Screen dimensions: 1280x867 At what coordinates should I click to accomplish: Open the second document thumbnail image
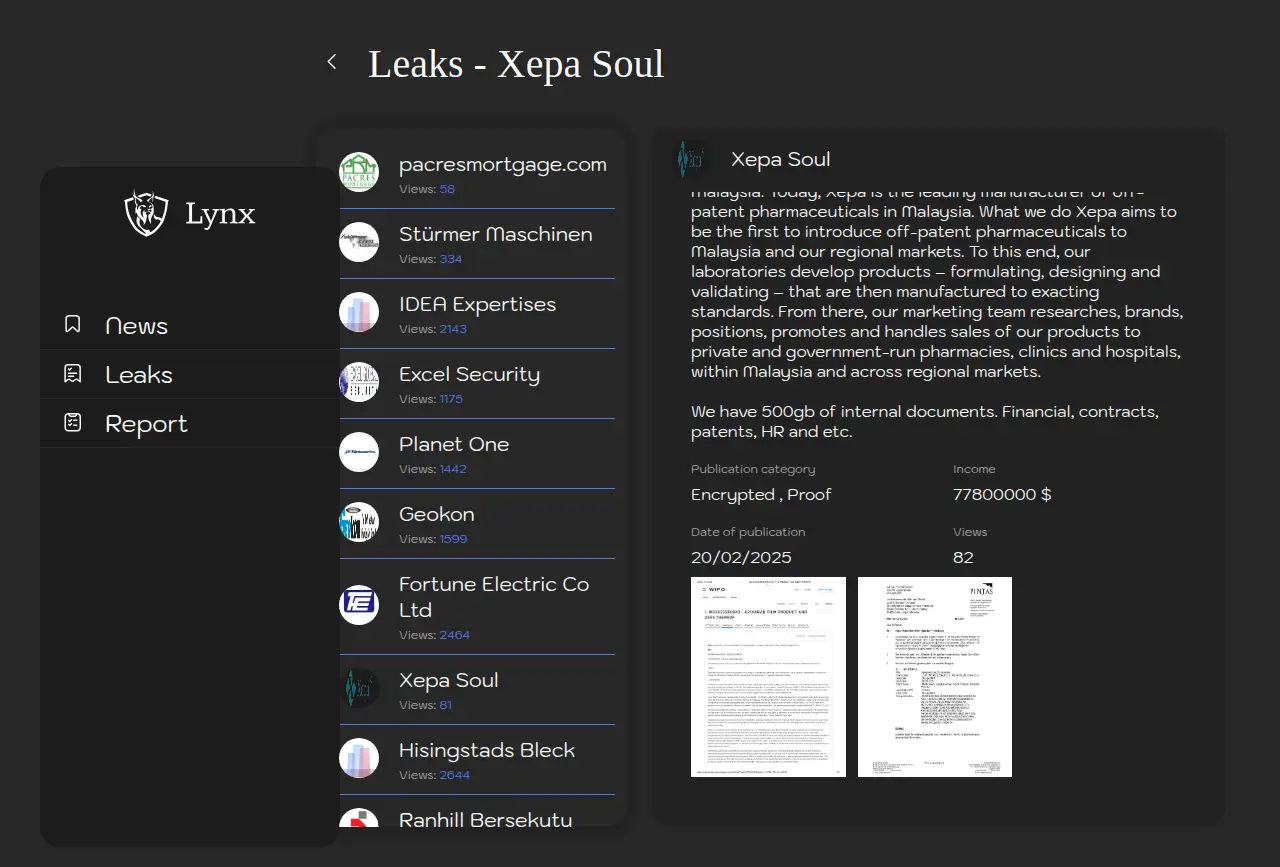934,677
